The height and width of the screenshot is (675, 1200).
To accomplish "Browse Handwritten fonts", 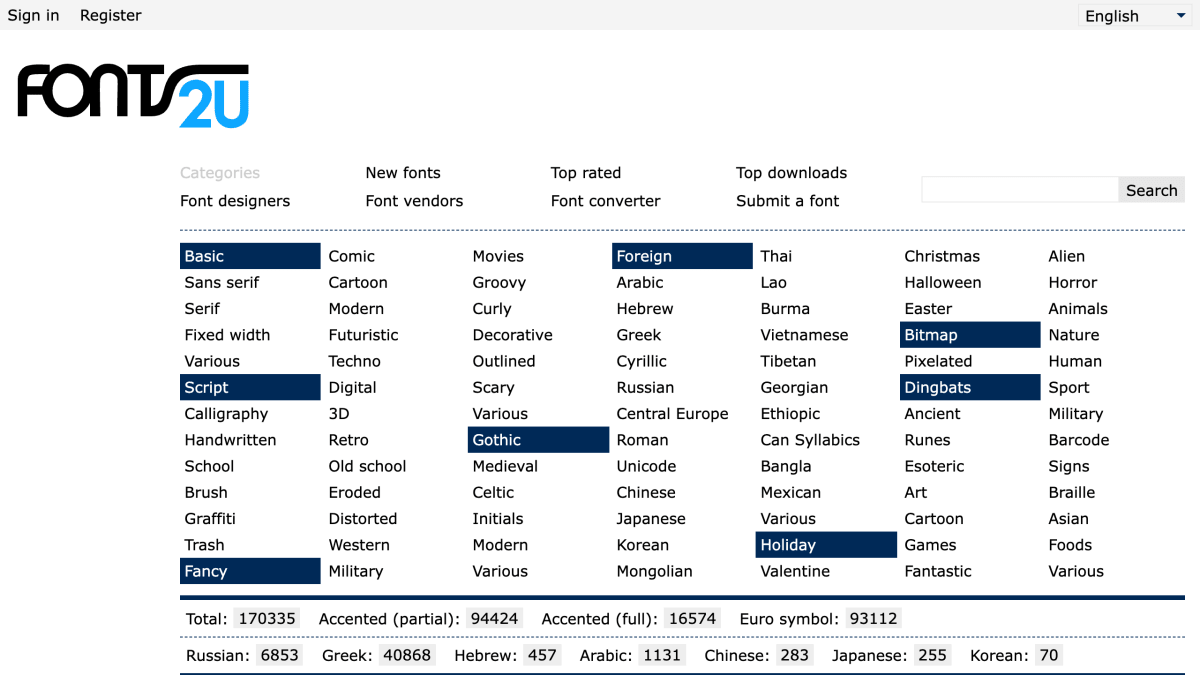I will coord(230,440).
